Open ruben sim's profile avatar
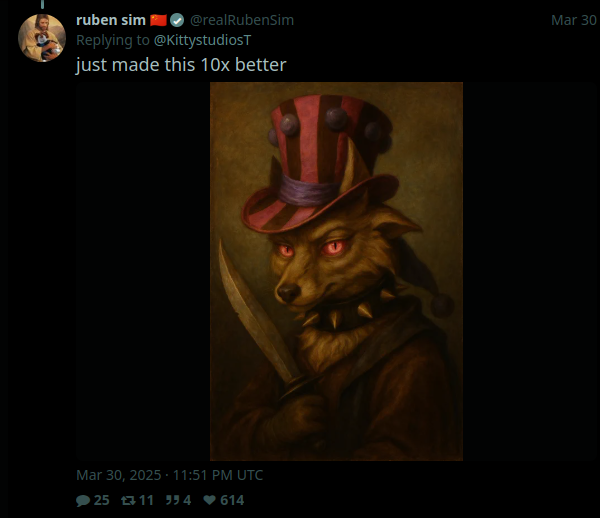Image resolution: width=600 pixels, height=518 pixels. (x=42, y=38)
